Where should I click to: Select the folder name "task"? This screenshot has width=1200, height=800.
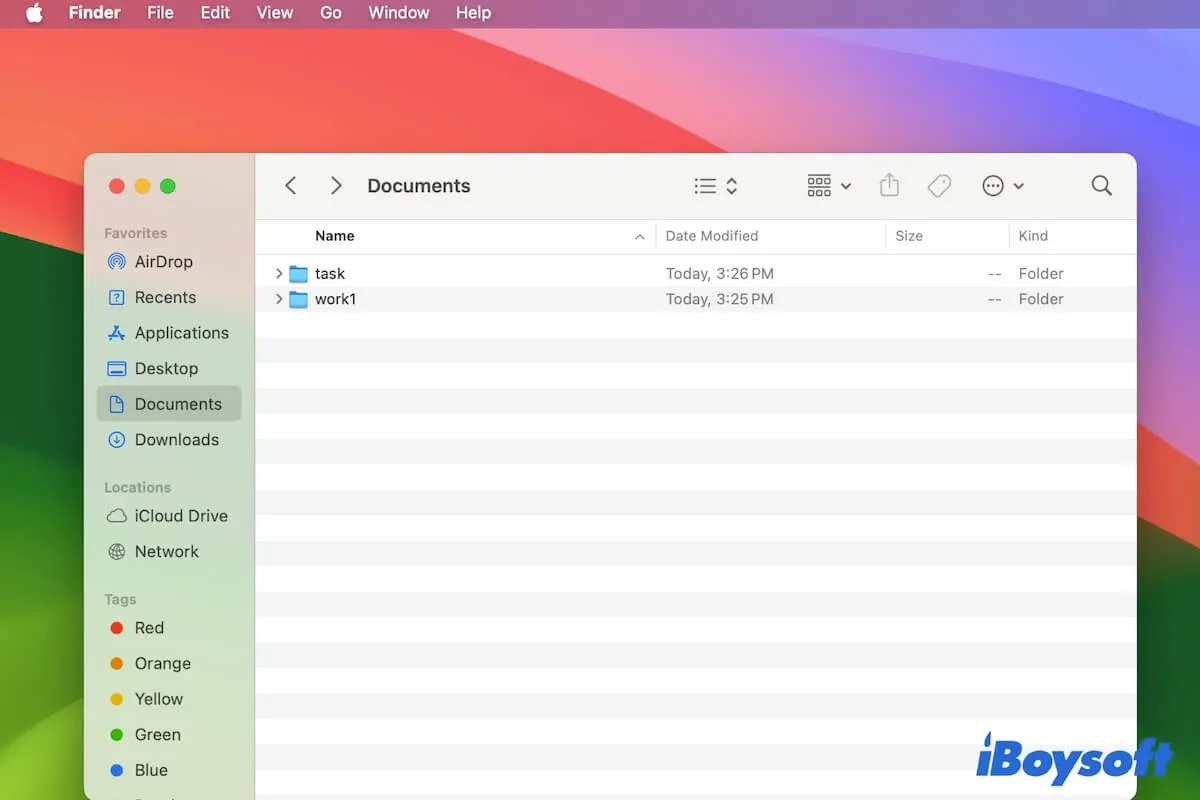(330, 274)
